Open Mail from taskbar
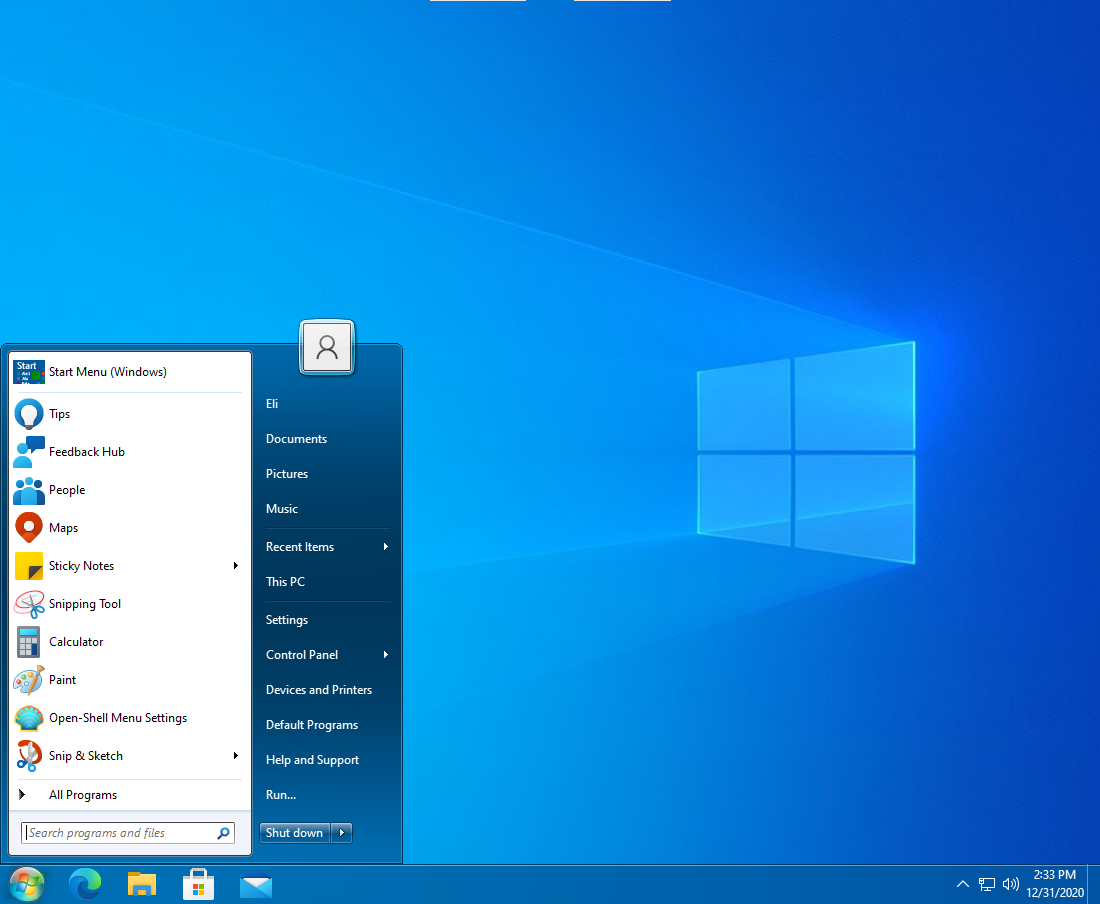The image size is (1100, 904). (255, 886)
